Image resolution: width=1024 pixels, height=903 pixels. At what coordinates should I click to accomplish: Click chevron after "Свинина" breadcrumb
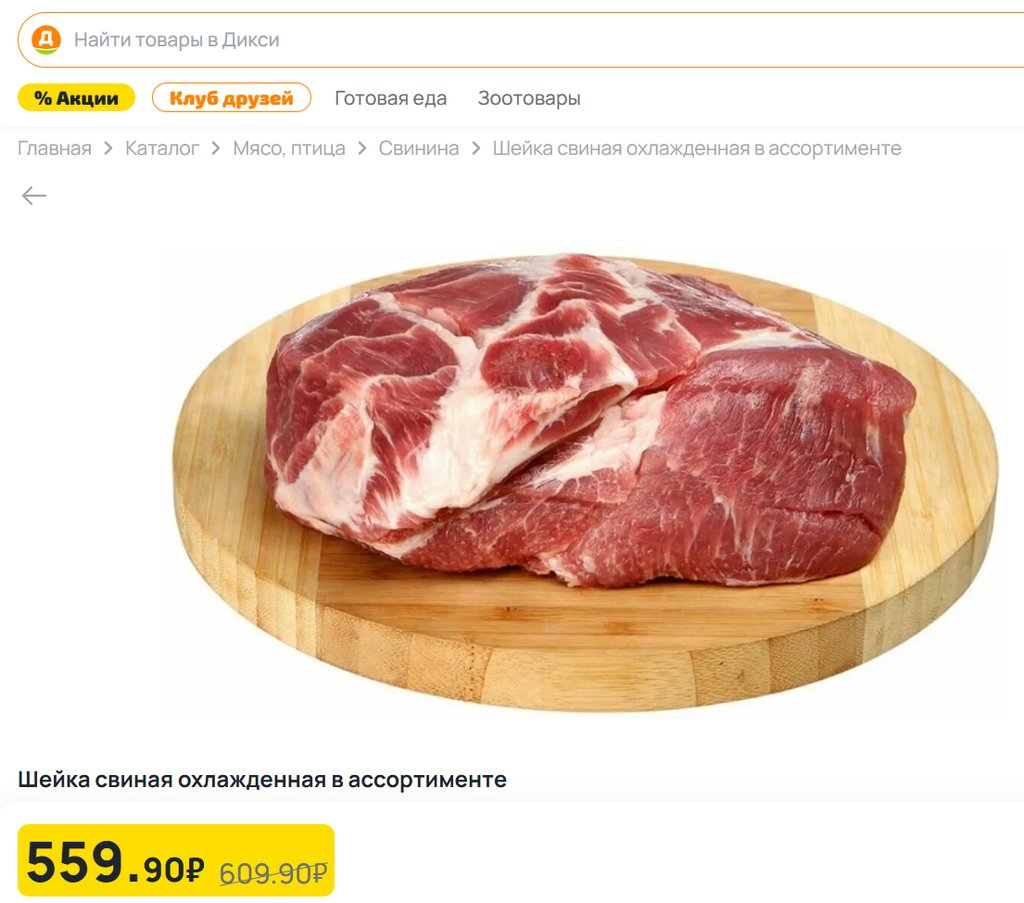[476, 149]
